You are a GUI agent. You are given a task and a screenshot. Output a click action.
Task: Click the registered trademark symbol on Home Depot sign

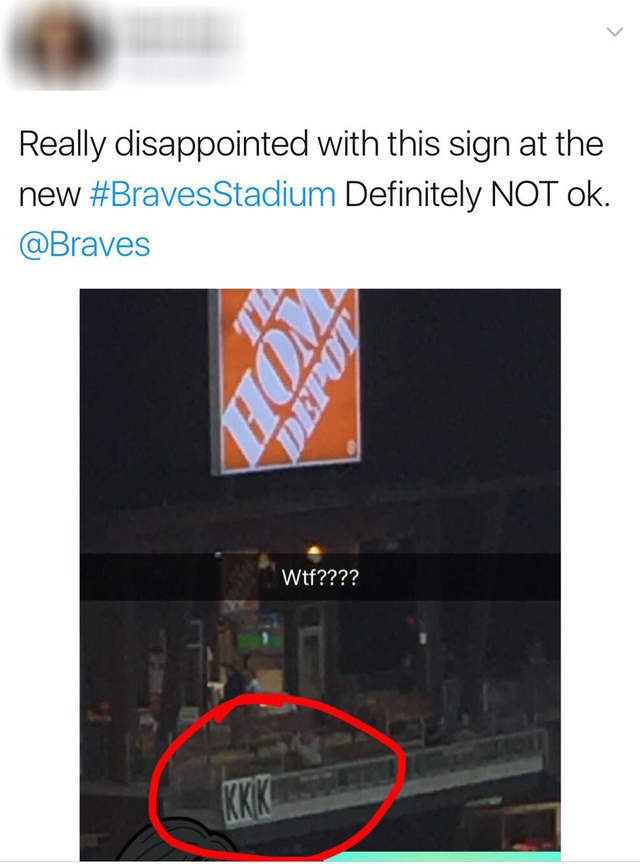[350, 448]
